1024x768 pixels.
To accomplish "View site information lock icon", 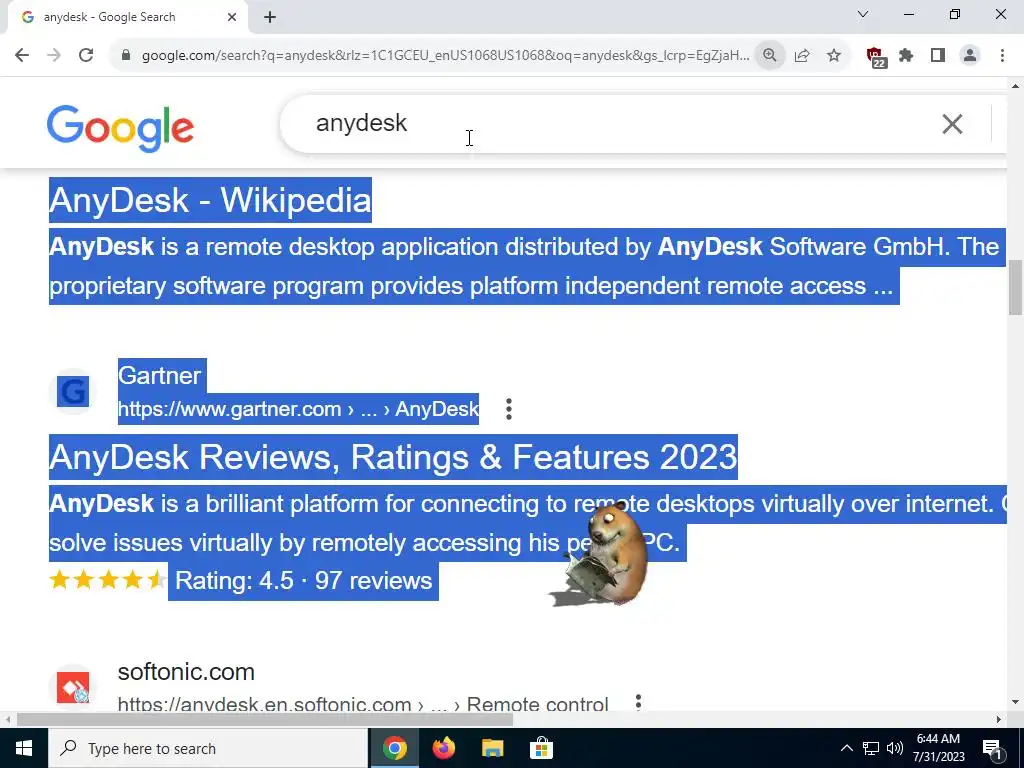I will 126,55.
